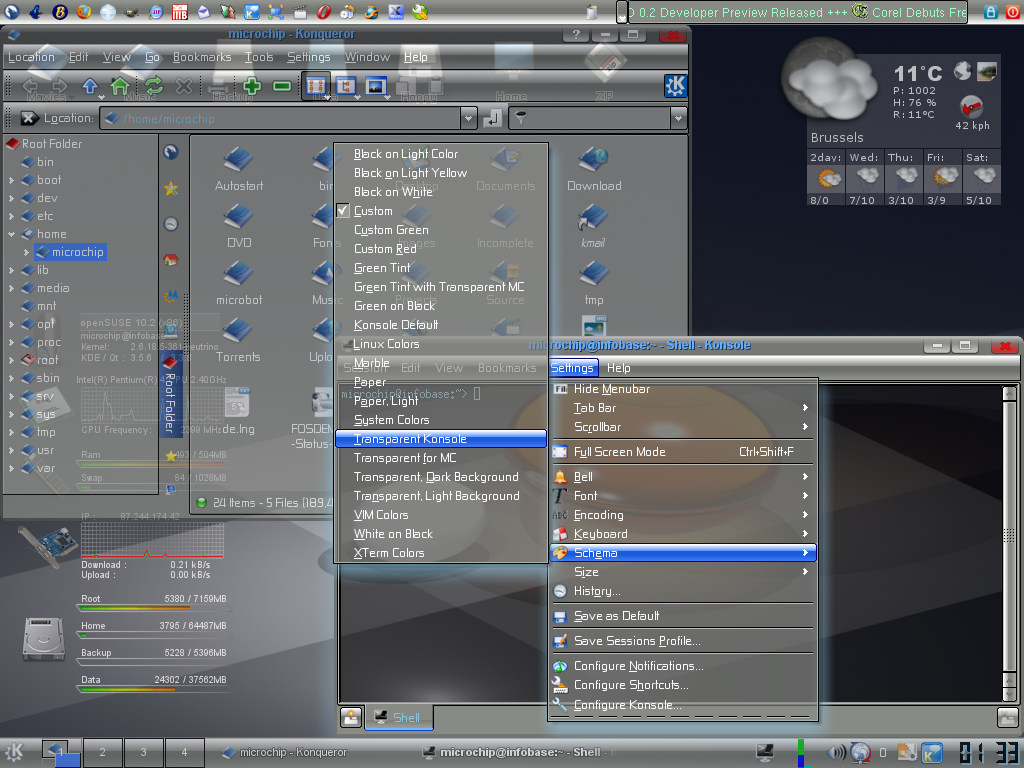Clear the Konqueror location bar
This screenshot has width=1024, height=768.
coord(29,118)
